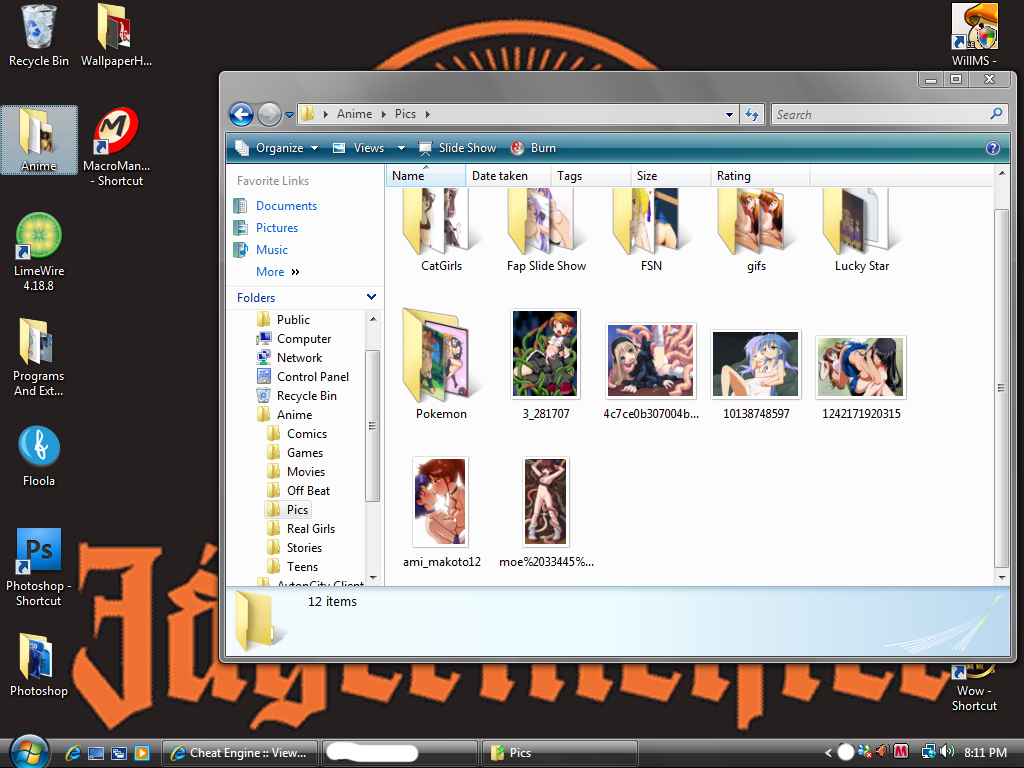Launch Internet Explorer from the Quick Launch bar
The width and height of the screenshot is (1024, 768).
(x=73, y=753)
